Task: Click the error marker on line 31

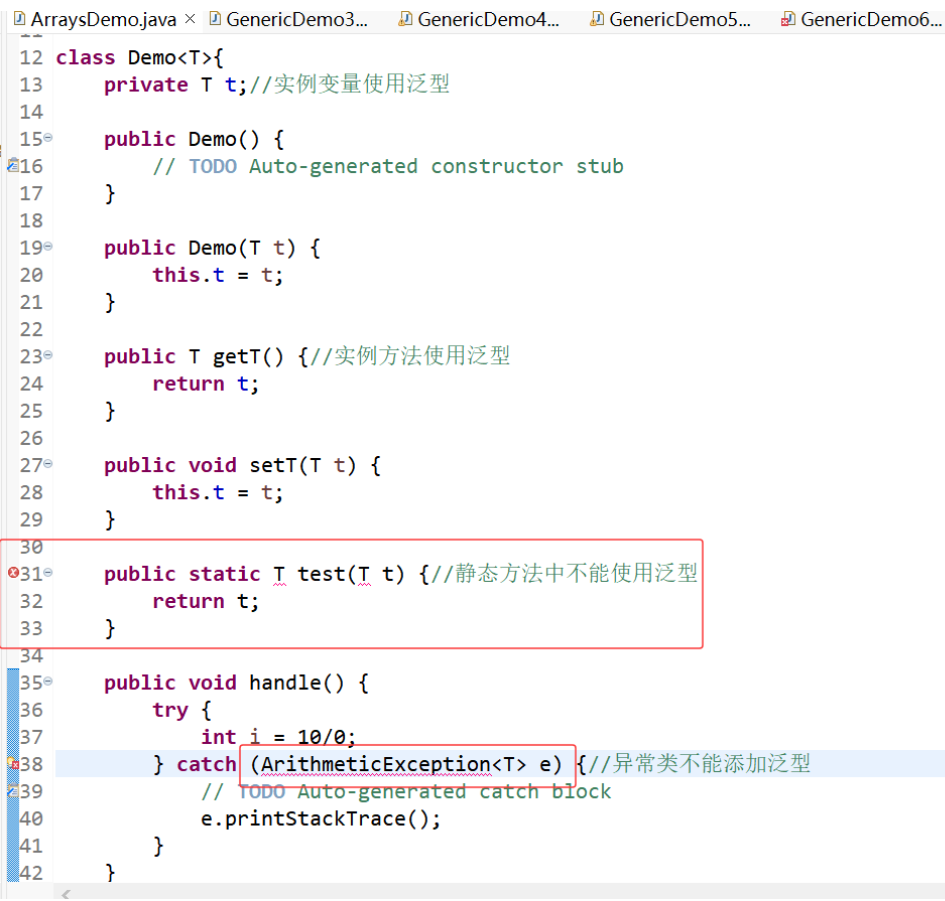Action: [x=13, y=573]
